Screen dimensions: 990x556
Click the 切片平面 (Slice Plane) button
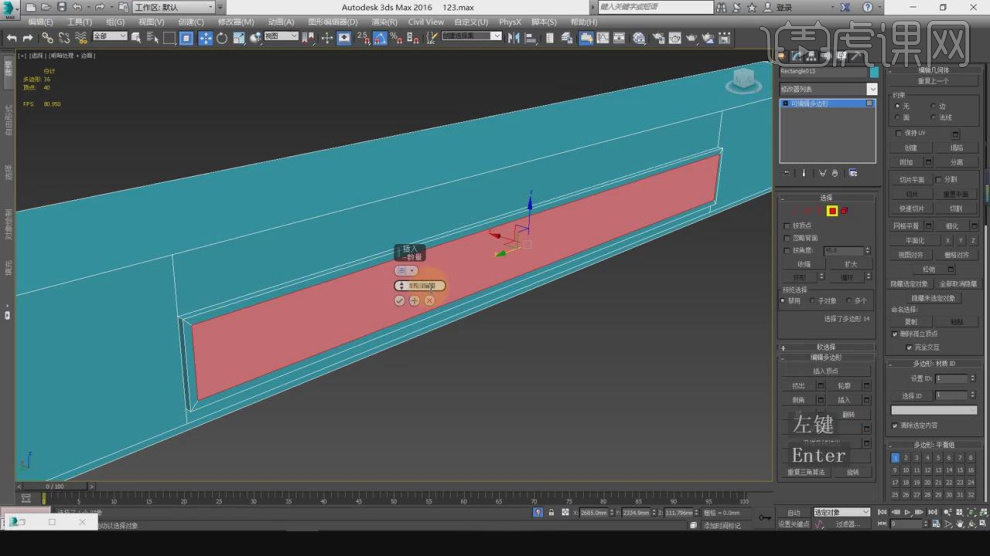click(x=911, y=179)
